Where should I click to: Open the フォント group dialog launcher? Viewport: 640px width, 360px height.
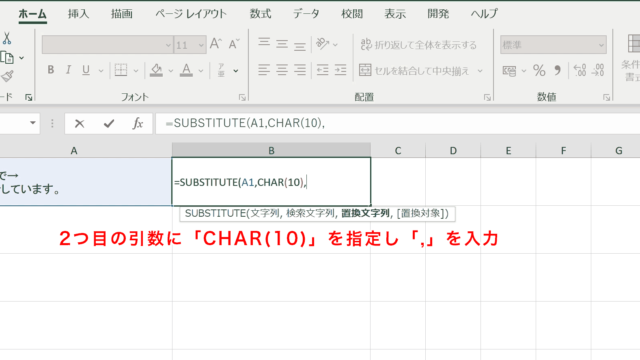pos(242,97)
